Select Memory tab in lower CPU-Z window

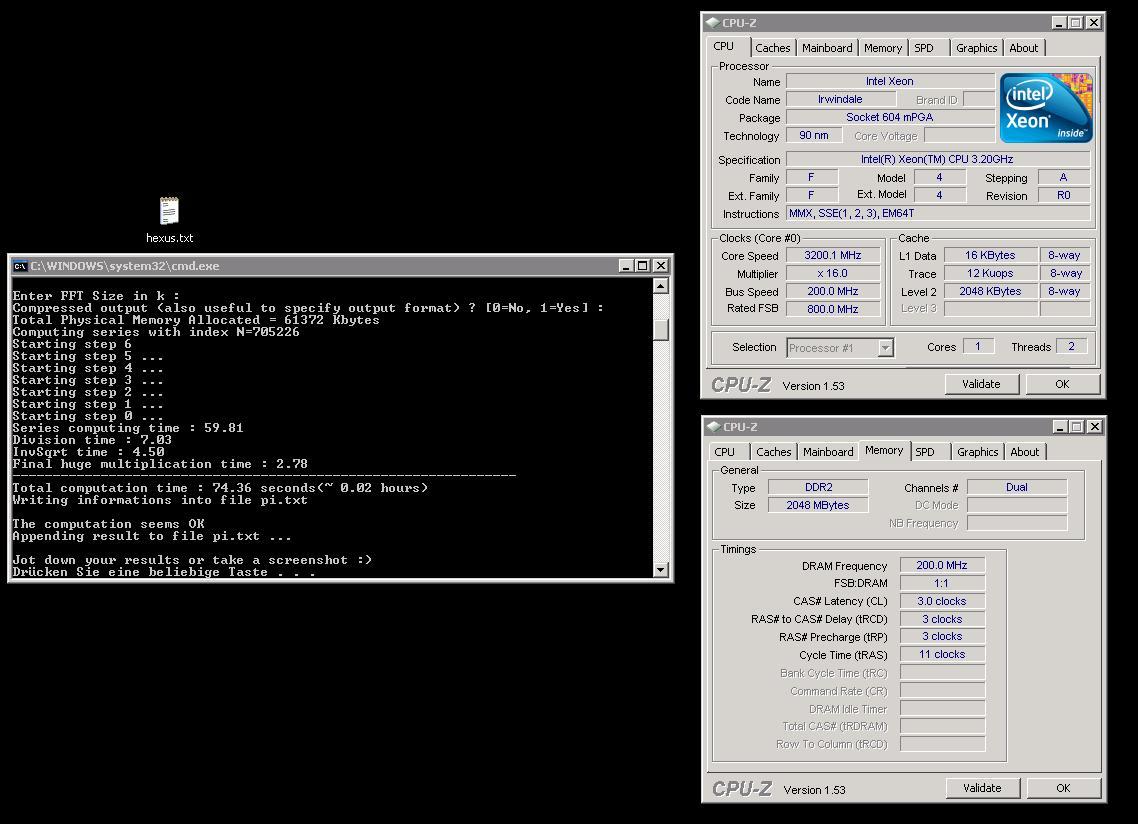tap(883, 450)
